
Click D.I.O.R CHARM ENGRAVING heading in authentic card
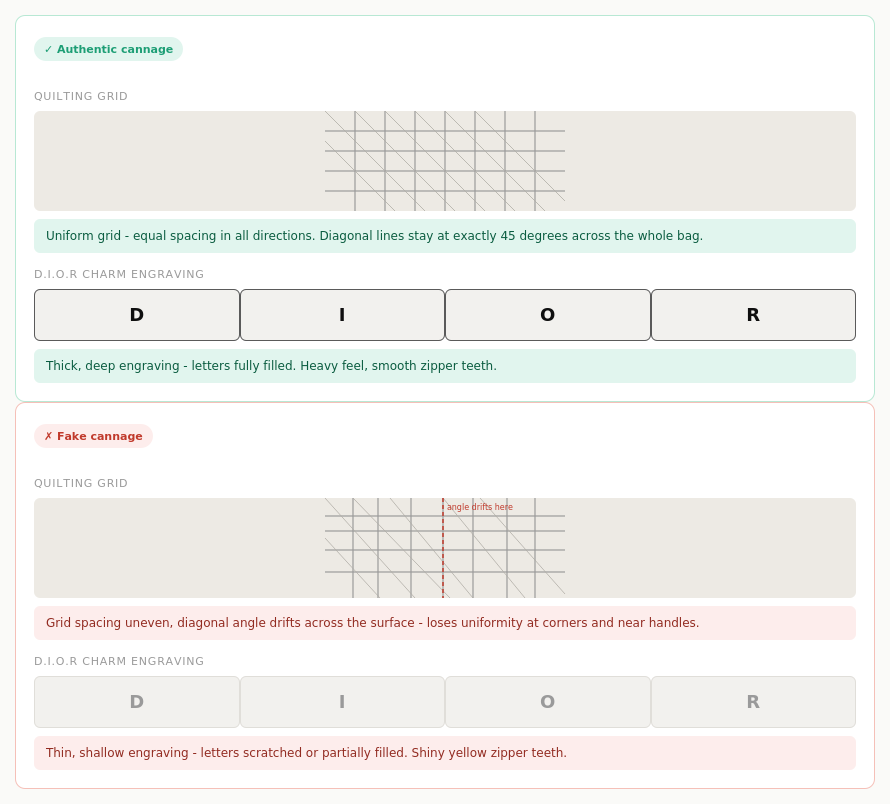(x=119, y=274)
